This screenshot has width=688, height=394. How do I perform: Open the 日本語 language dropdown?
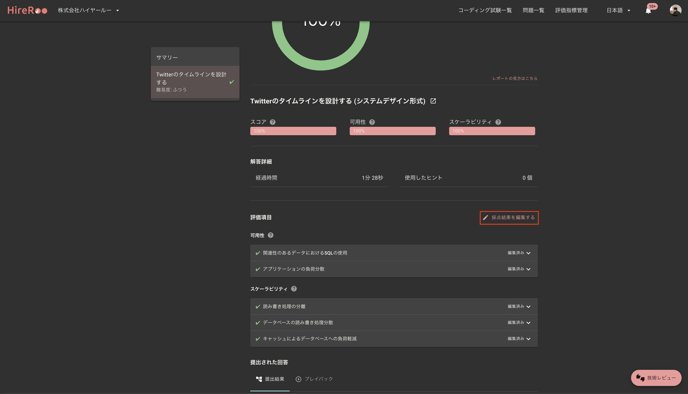pos(618,11)
